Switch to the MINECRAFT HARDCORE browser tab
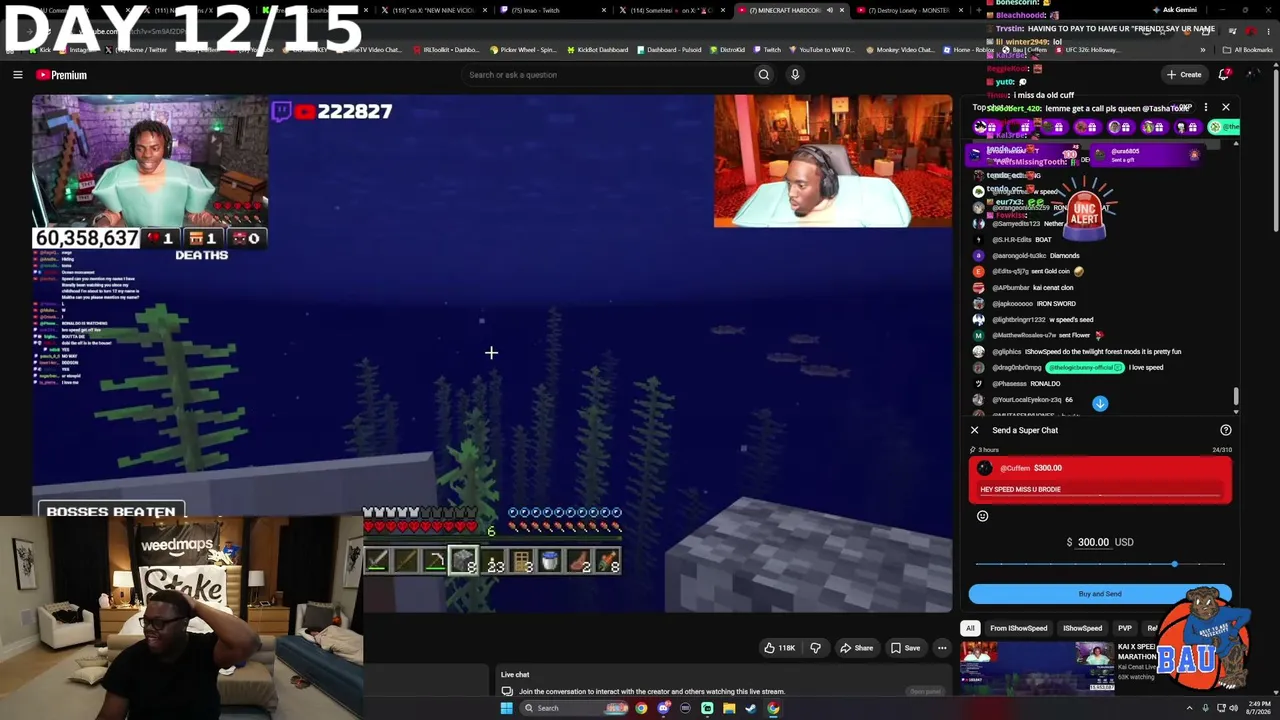Viewport: 1280px width, 720px height. (790, 10)
